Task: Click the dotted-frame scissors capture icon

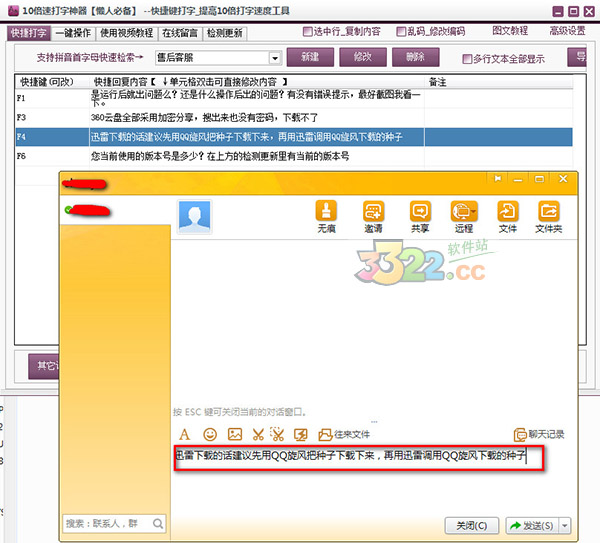Action: pyautogui.click(x=277, y=434)
